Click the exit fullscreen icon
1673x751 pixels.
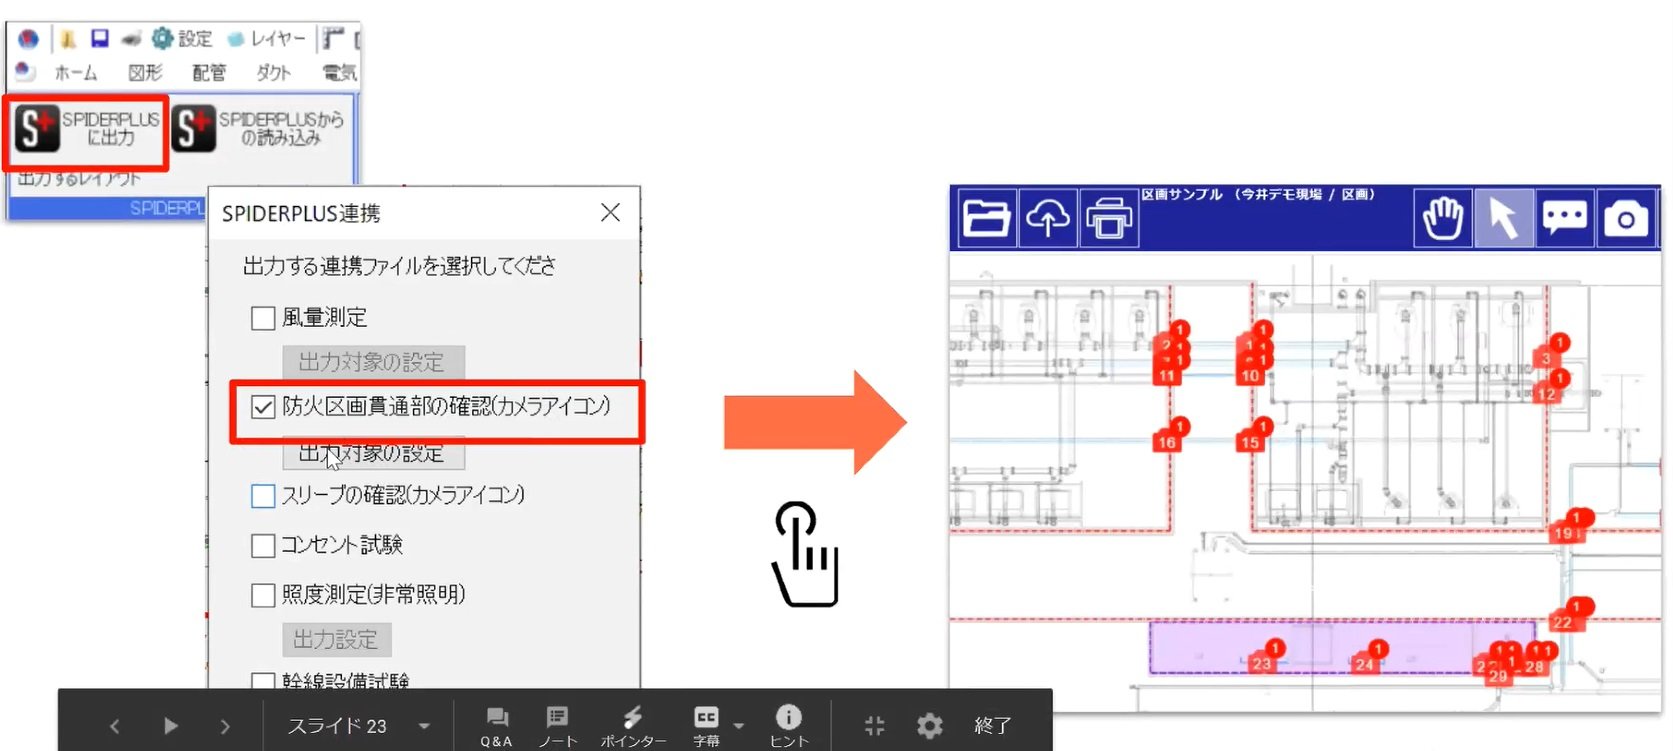click(x=875, y=726)
